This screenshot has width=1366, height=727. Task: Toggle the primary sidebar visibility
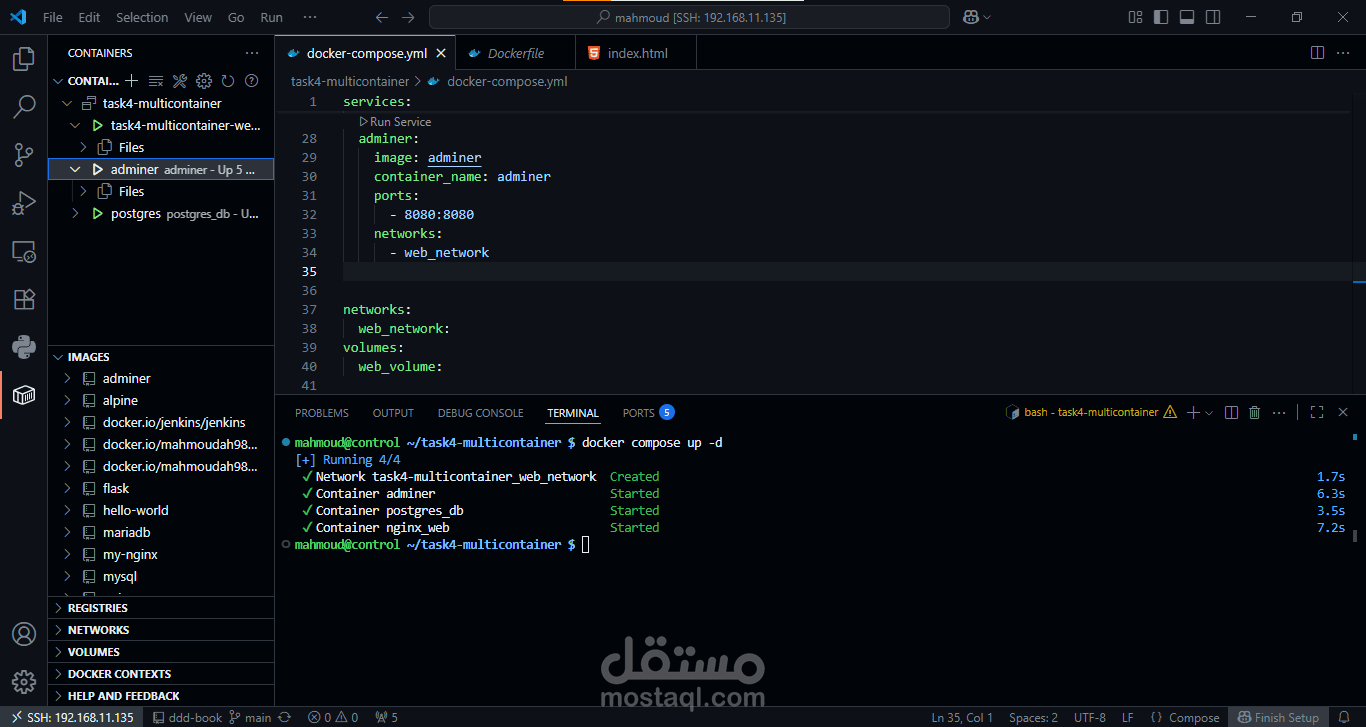[x=1161, y=17]
